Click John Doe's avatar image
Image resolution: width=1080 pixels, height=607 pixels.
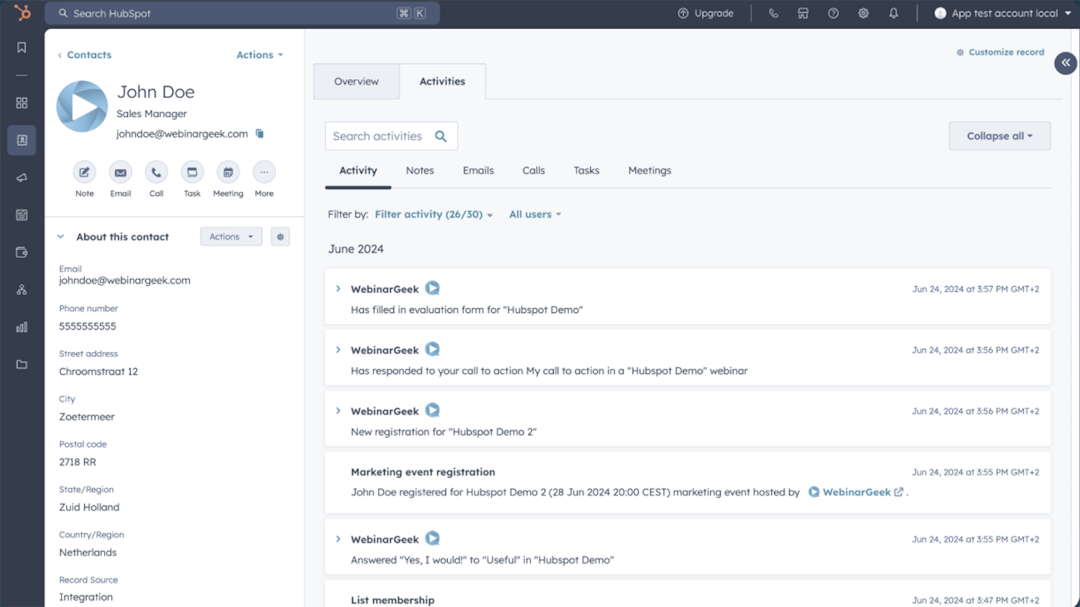pyautogui.click(x=82, y=107)
